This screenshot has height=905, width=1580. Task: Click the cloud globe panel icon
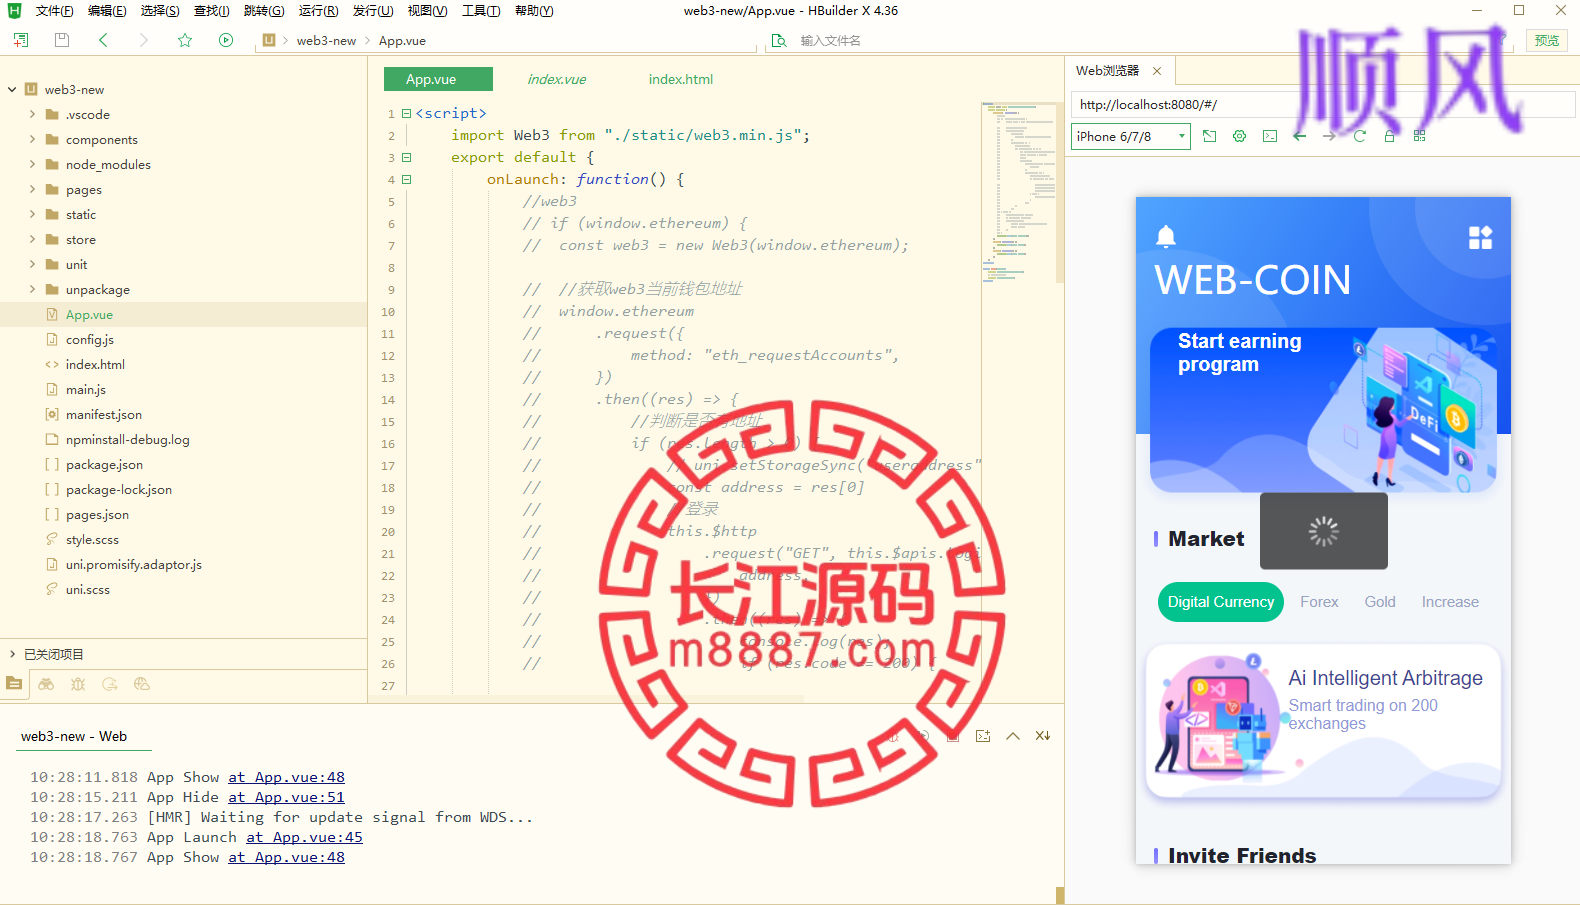pyautogui.click(x=142, y=684)
